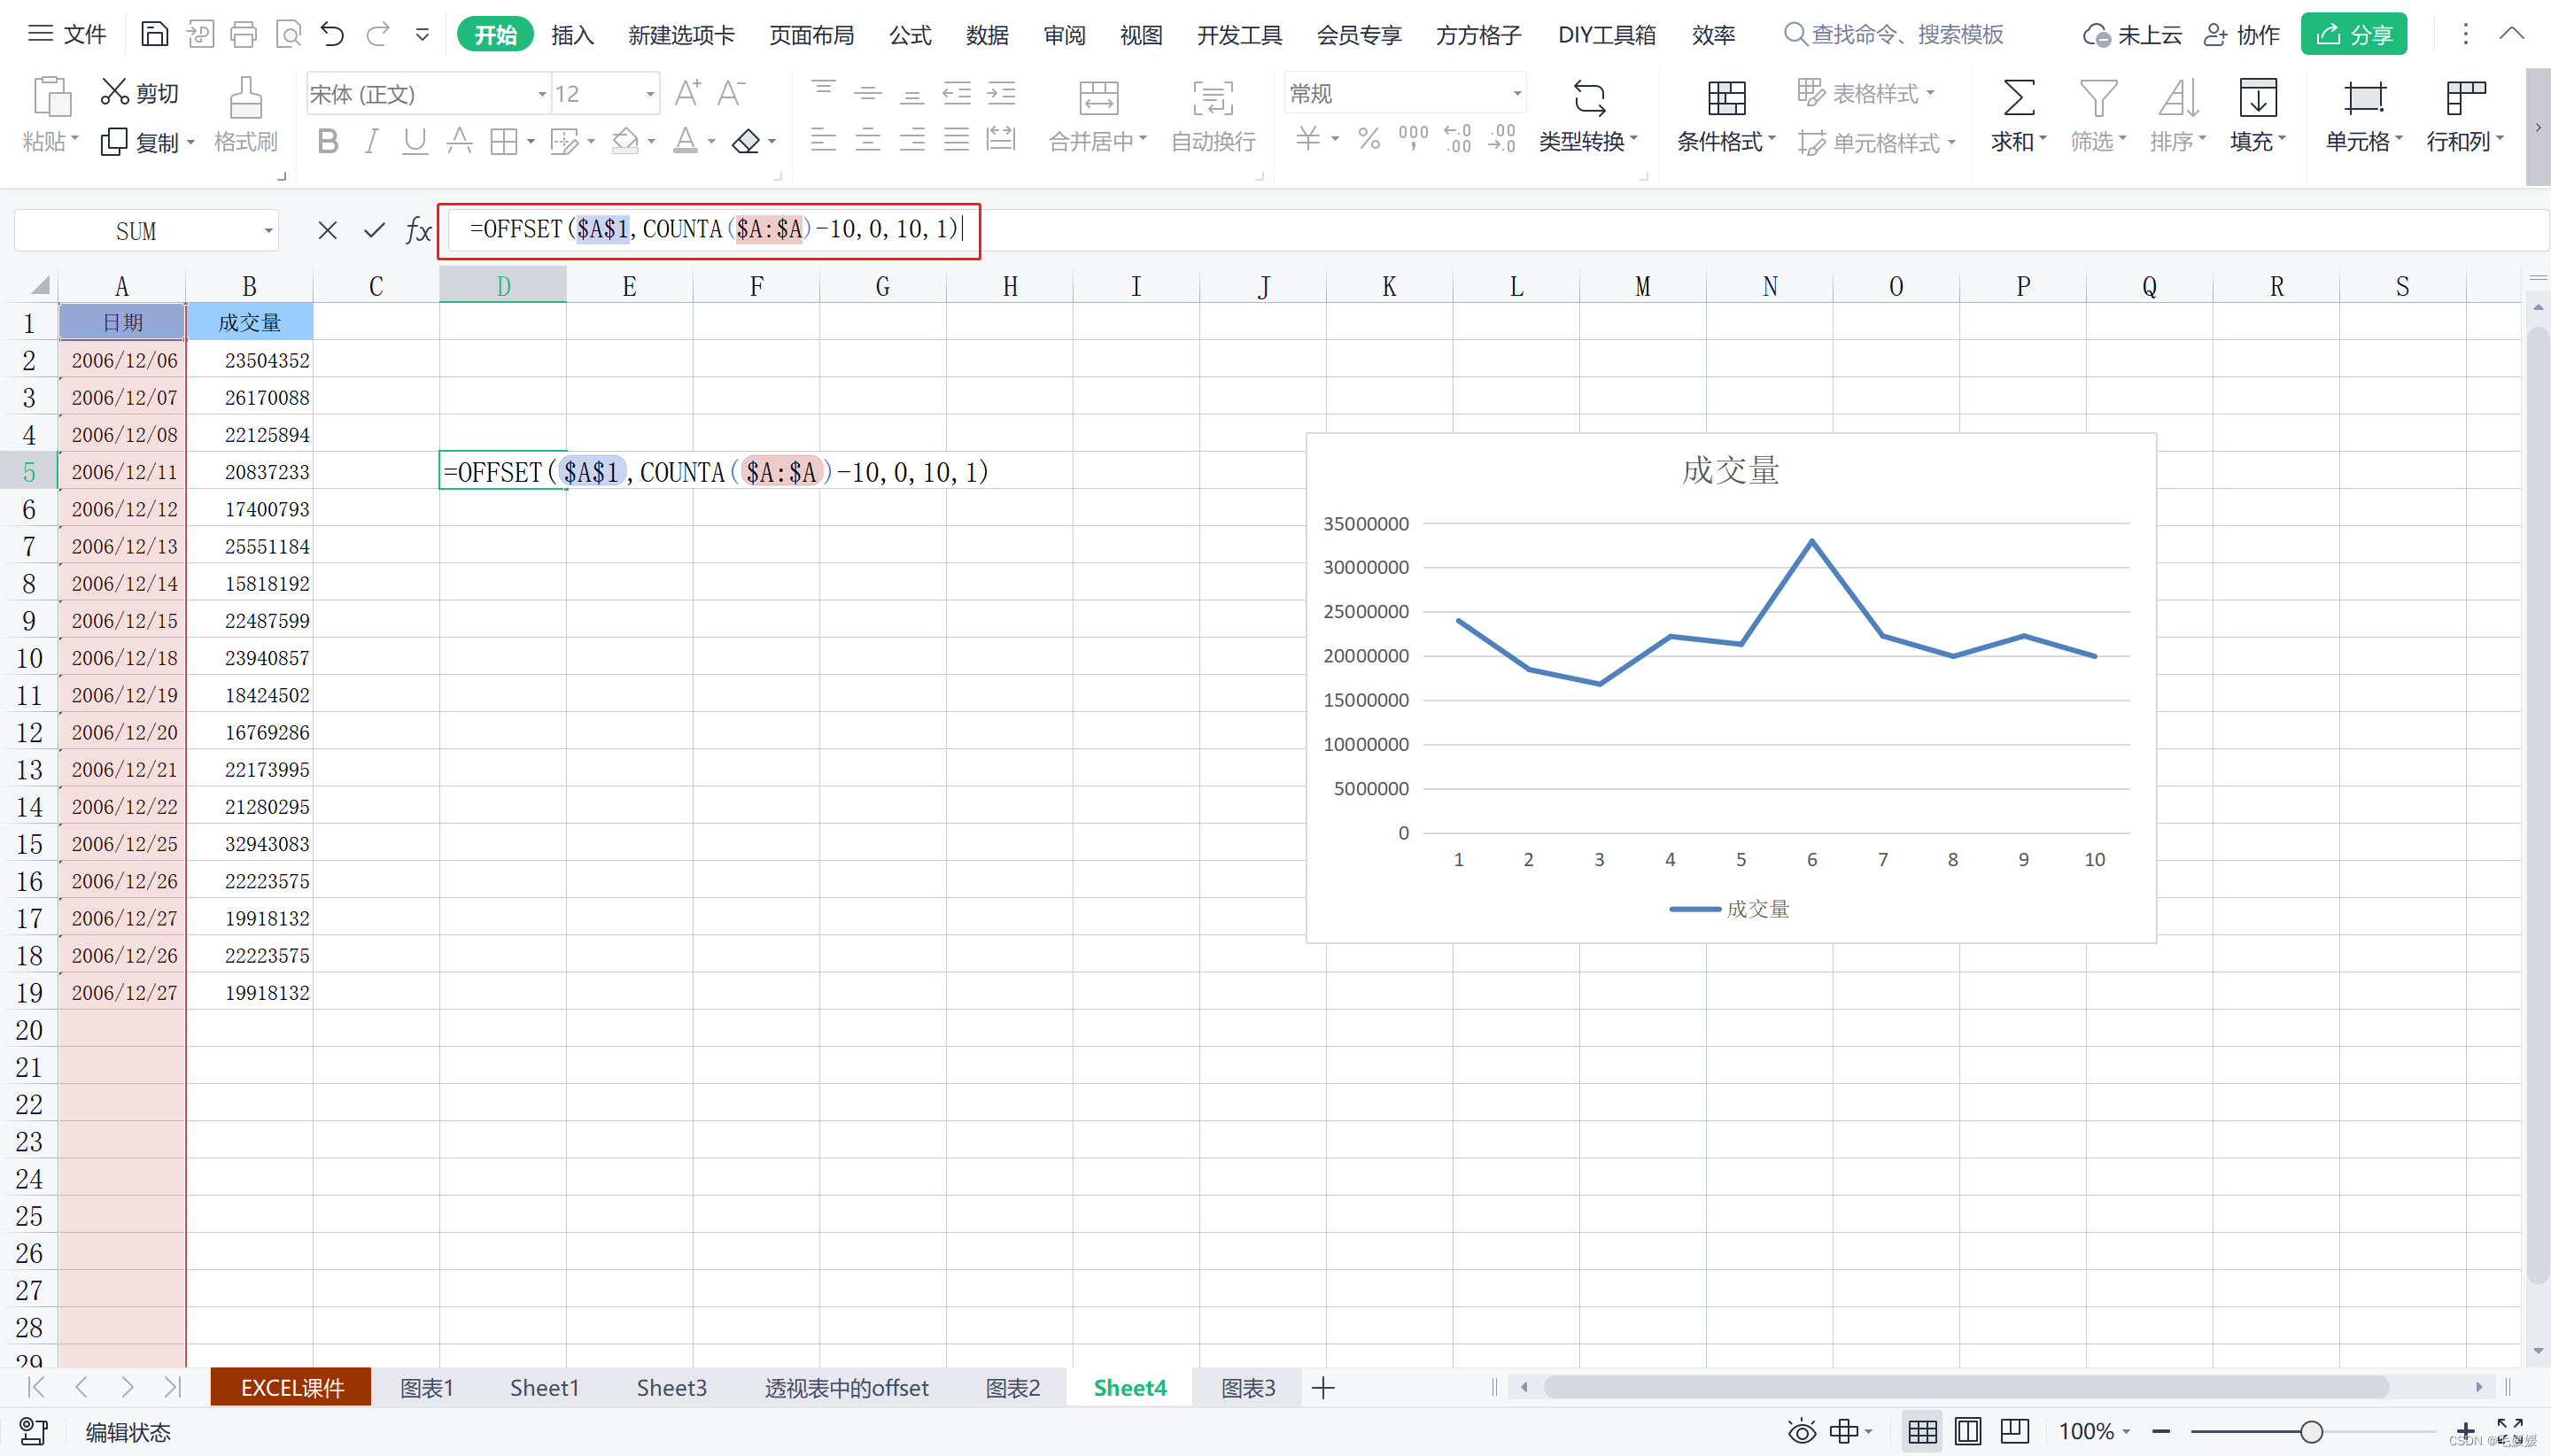Viewport: 2551px width, 1456px height.
Task: Decrease decimal places icon
Action: coord(1502,139)
